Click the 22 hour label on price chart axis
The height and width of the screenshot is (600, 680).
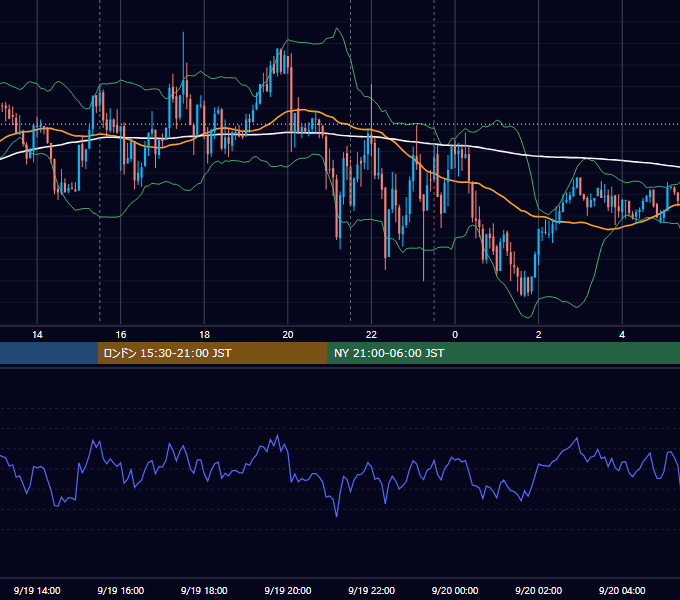(371, 335)
